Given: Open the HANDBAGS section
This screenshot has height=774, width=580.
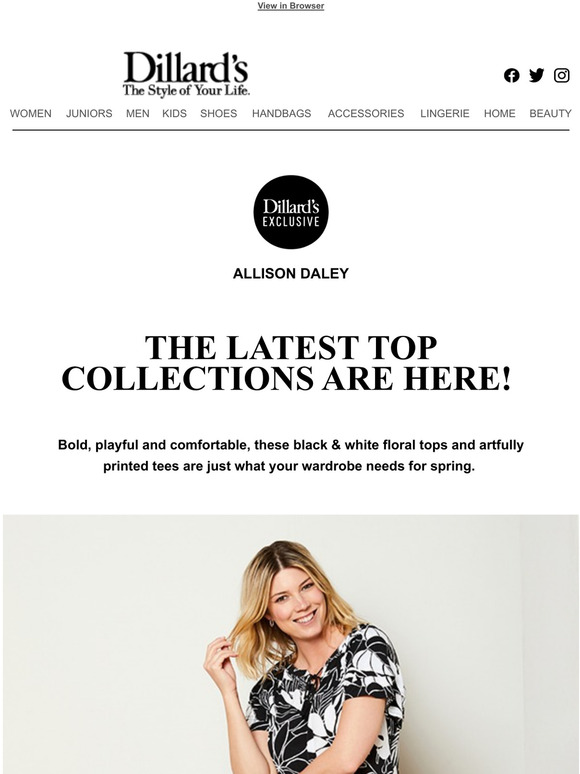Looking at the screenshot, I should pyautogui.click(x=281, y=114).
